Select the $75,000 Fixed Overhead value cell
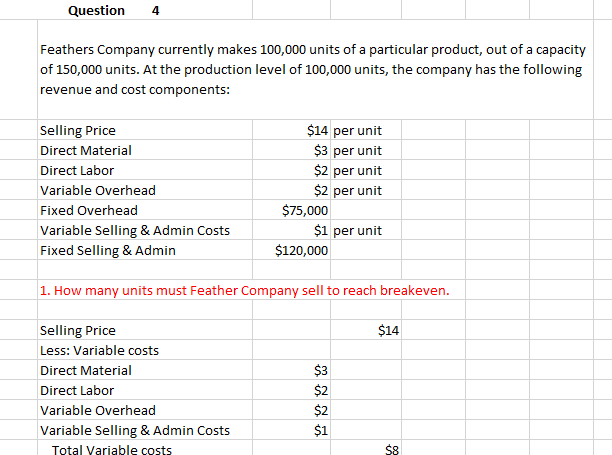Screen dimensions: 612x455 click(x=305, y=211)
